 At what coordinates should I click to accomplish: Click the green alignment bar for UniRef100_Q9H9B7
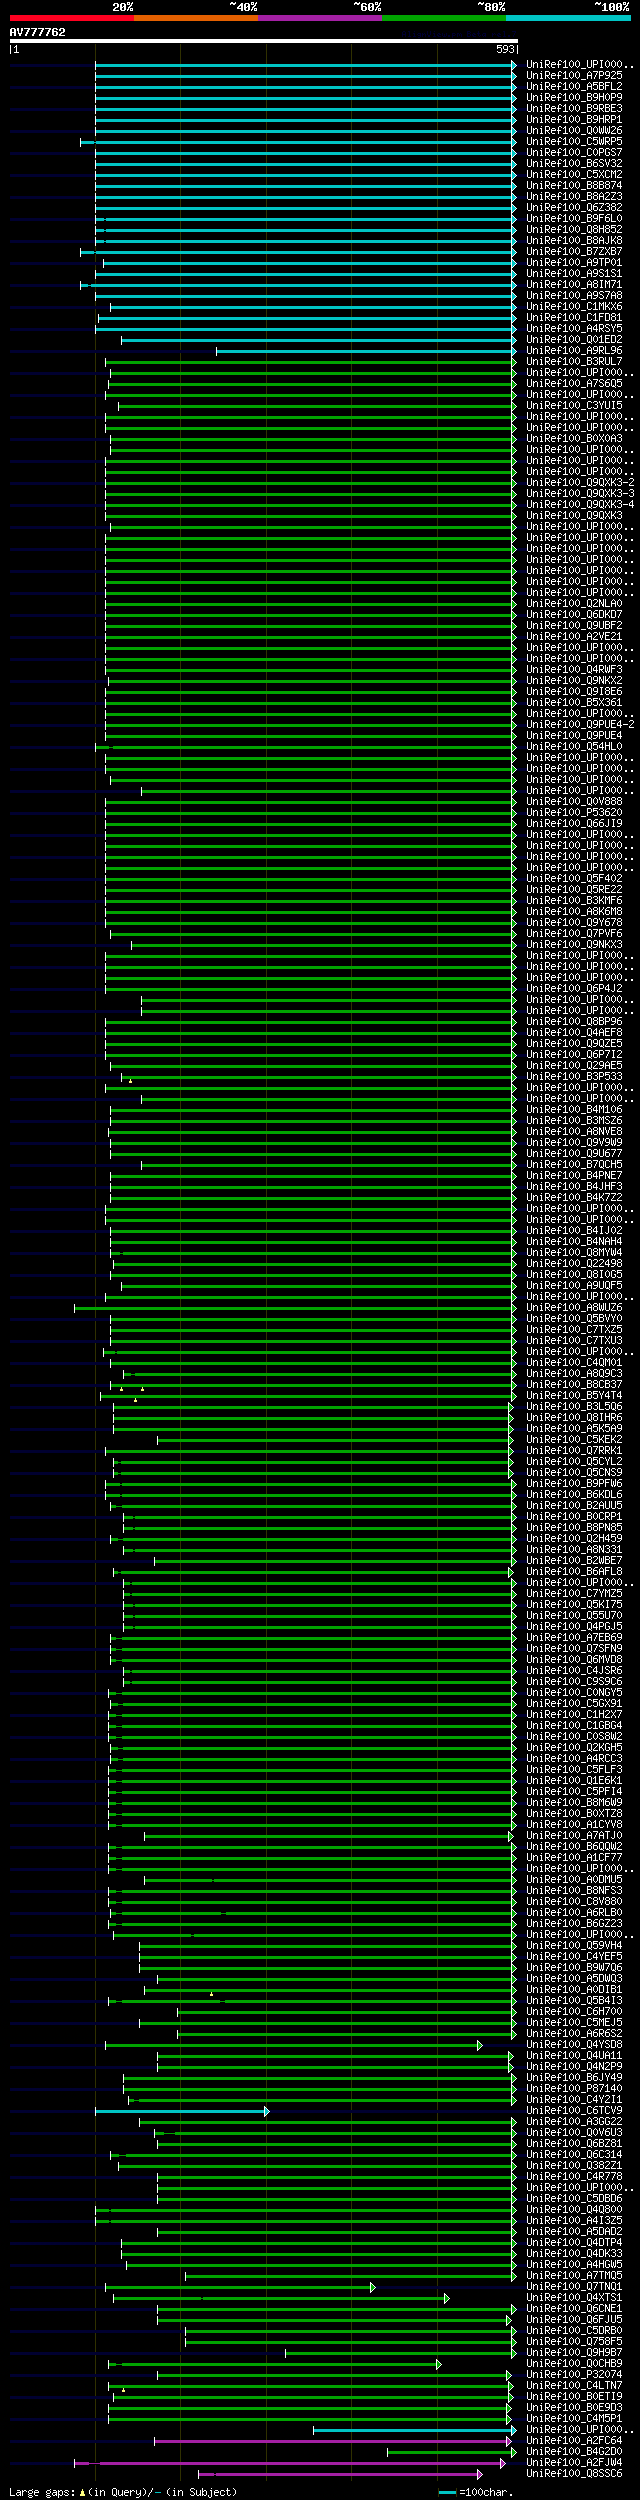(x=401, y=2353)
